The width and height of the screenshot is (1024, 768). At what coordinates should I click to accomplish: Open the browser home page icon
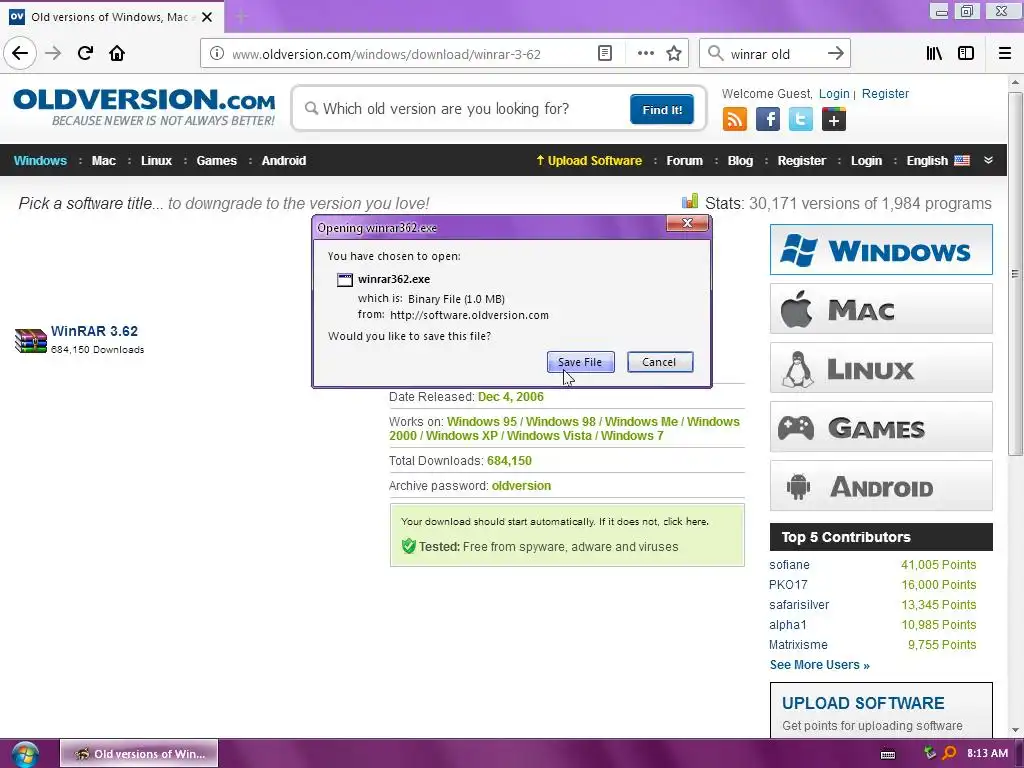[117, 54]
